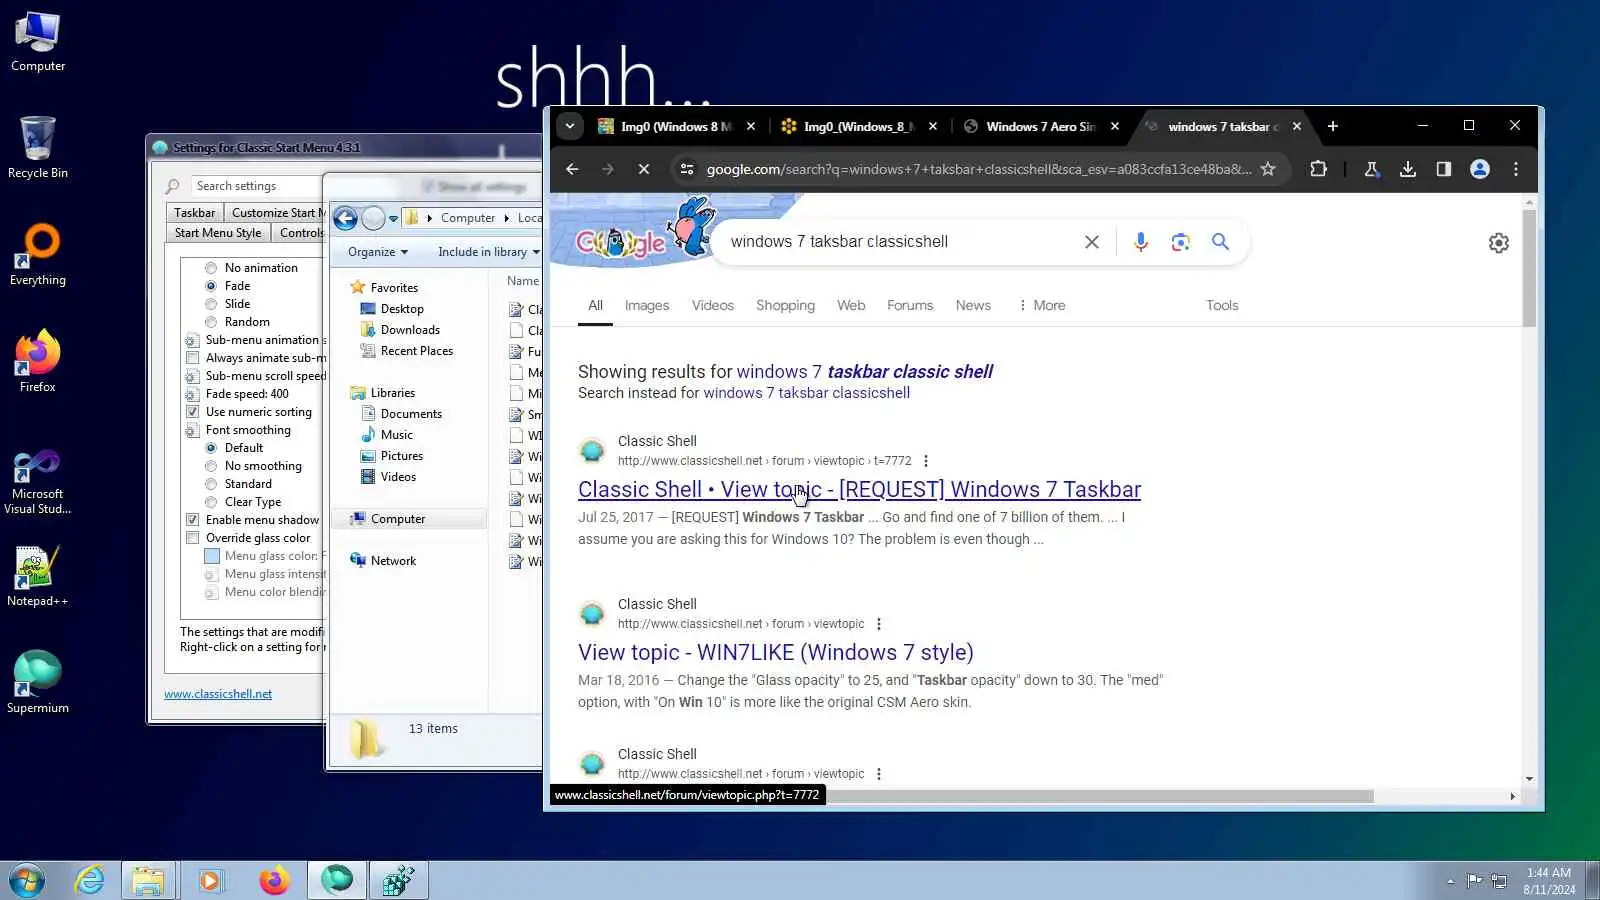
Task: Open the Images search tab
Action: click(647, 306)
